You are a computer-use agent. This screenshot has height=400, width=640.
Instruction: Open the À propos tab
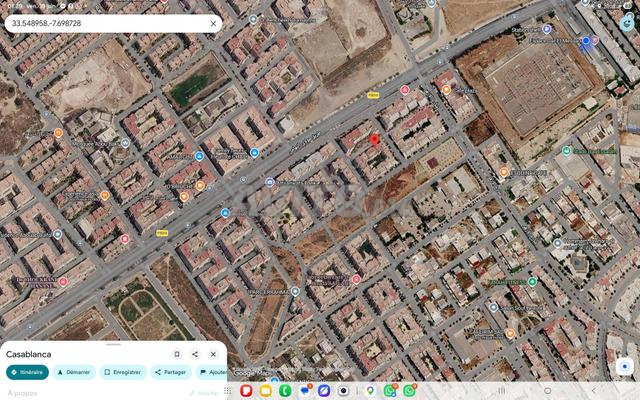(23, 393)
